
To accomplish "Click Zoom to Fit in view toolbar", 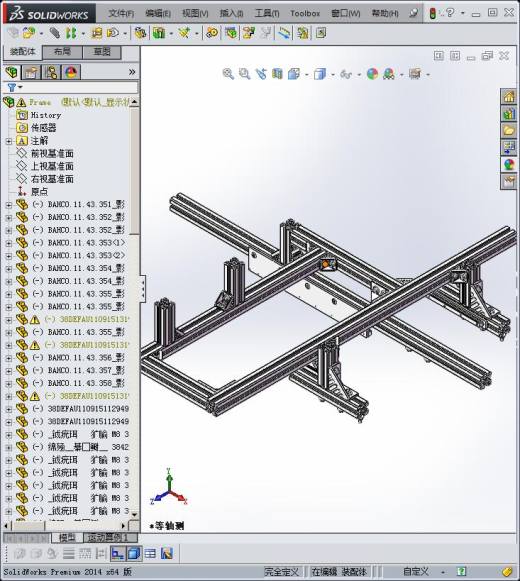I will pyautogui.click(x=228, y=74).
